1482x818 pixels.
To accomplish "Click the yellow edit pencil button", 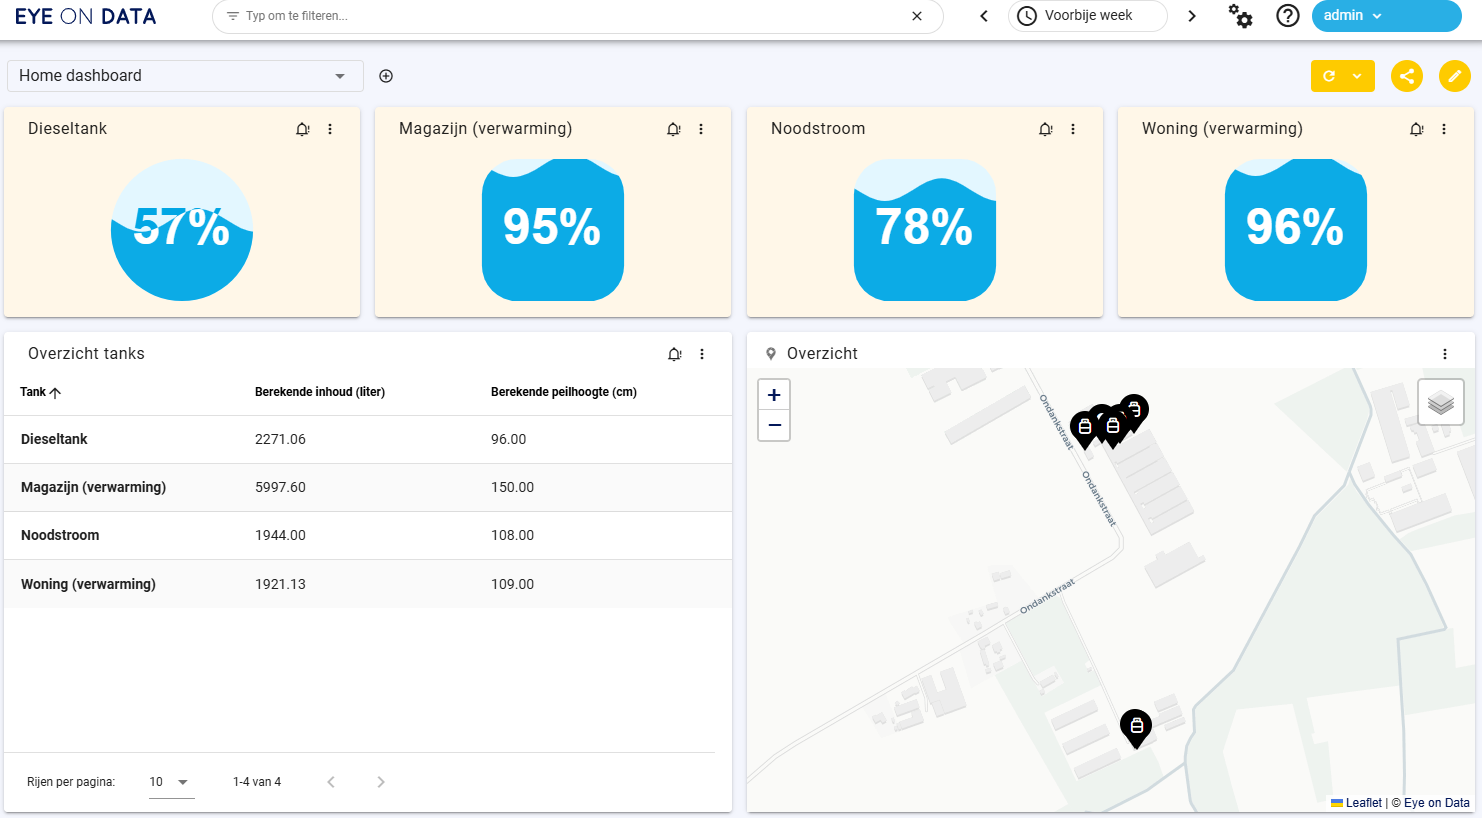I will (x=1454, y=76).
